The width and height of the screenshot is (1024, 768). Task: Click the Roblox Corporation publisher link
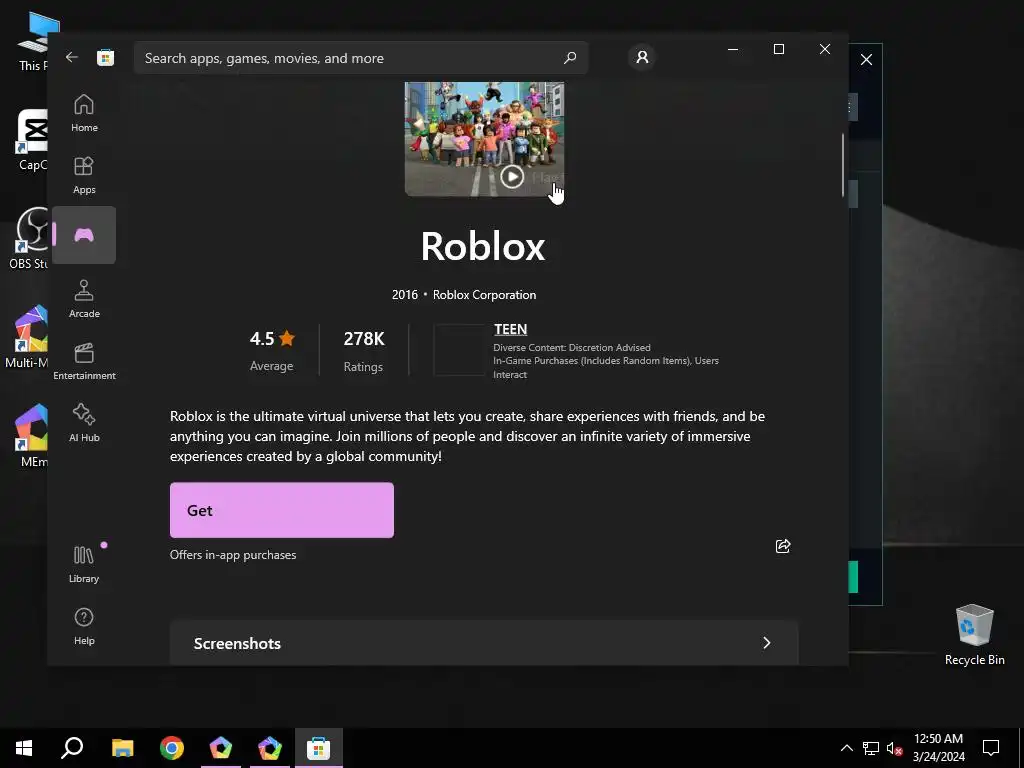click(x=485, y=295)
